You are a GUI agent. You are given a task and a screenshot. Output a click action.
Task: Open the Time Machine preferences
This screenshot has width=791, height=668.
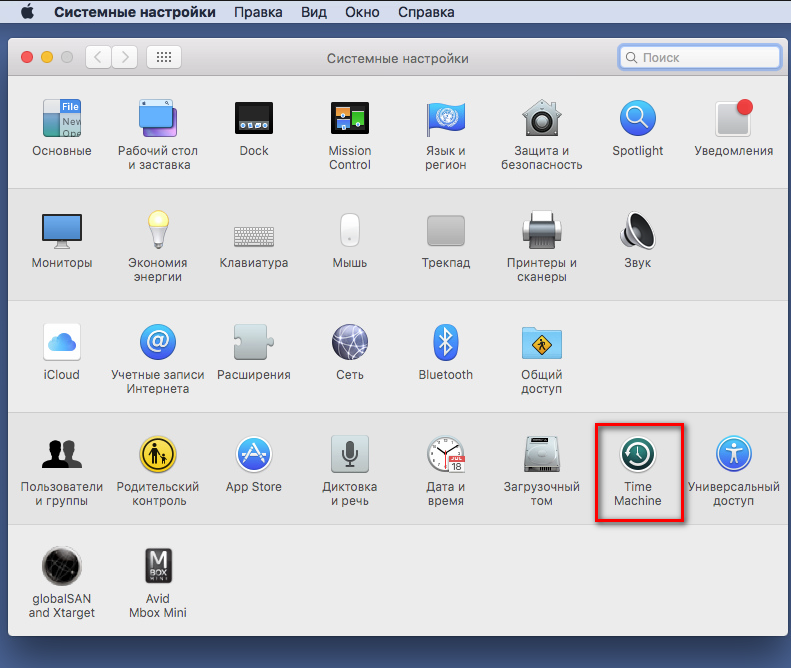point(638,456)
